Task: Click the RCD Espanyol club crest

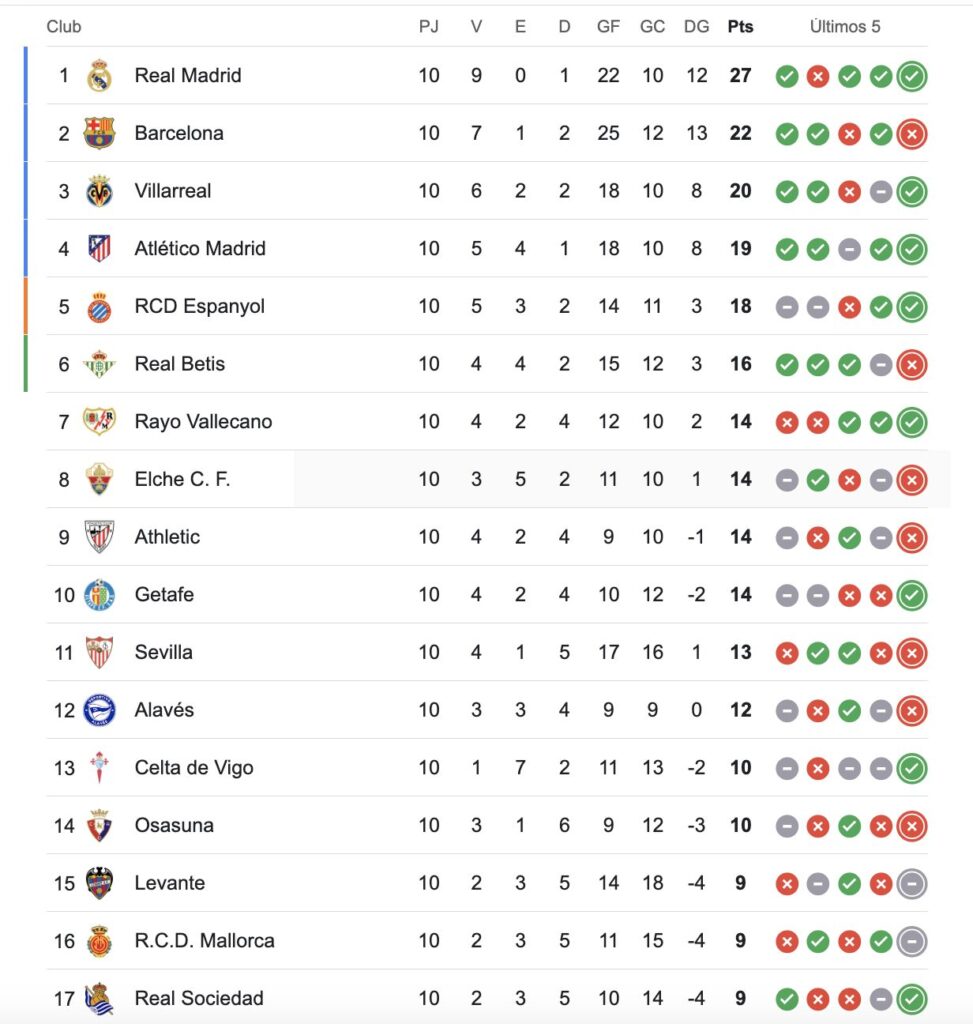Action: pos(99,306)
